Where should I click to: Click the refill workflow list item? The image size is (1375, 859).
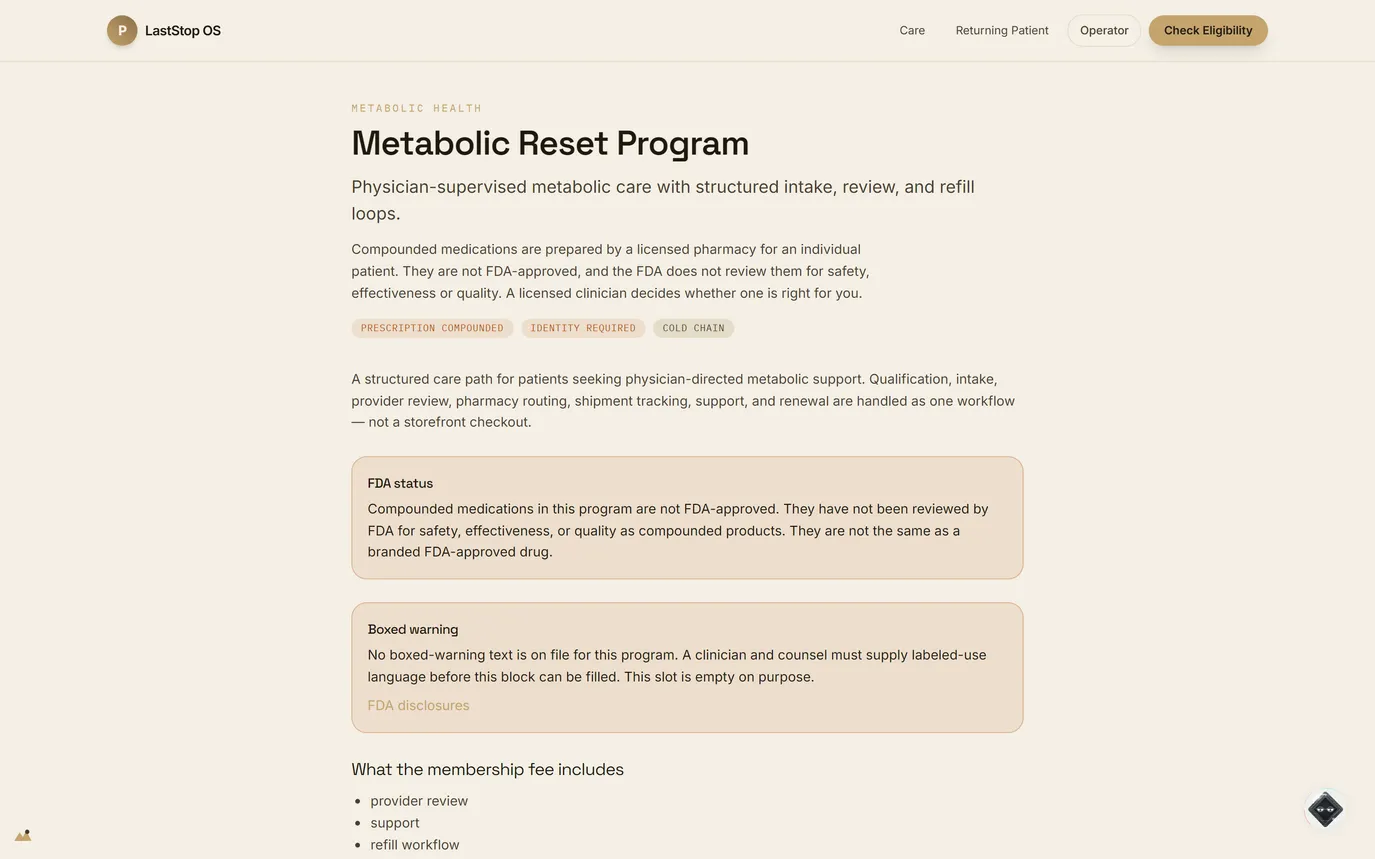pyautogui.click(x=415, y=845)
